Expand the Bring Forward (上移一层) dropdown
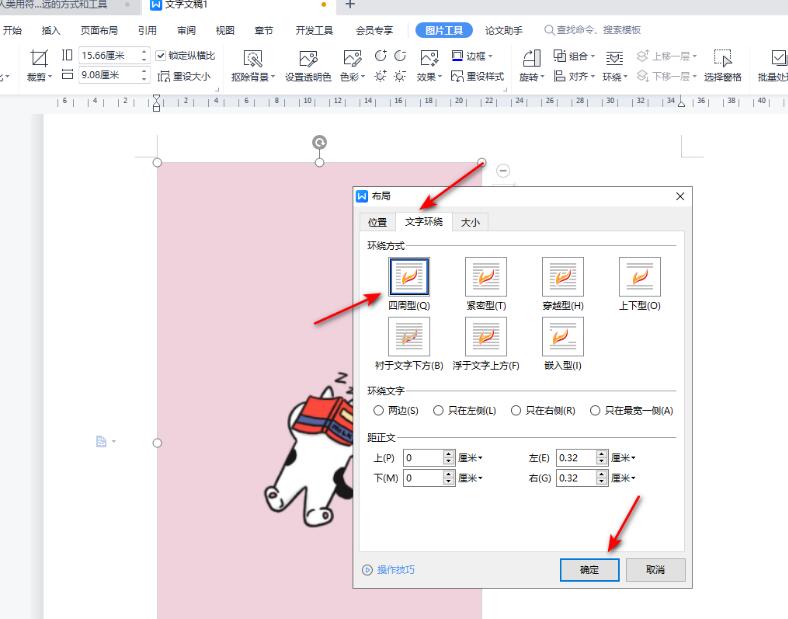Screen dimensions: 788x619 (x=695, y=56)
